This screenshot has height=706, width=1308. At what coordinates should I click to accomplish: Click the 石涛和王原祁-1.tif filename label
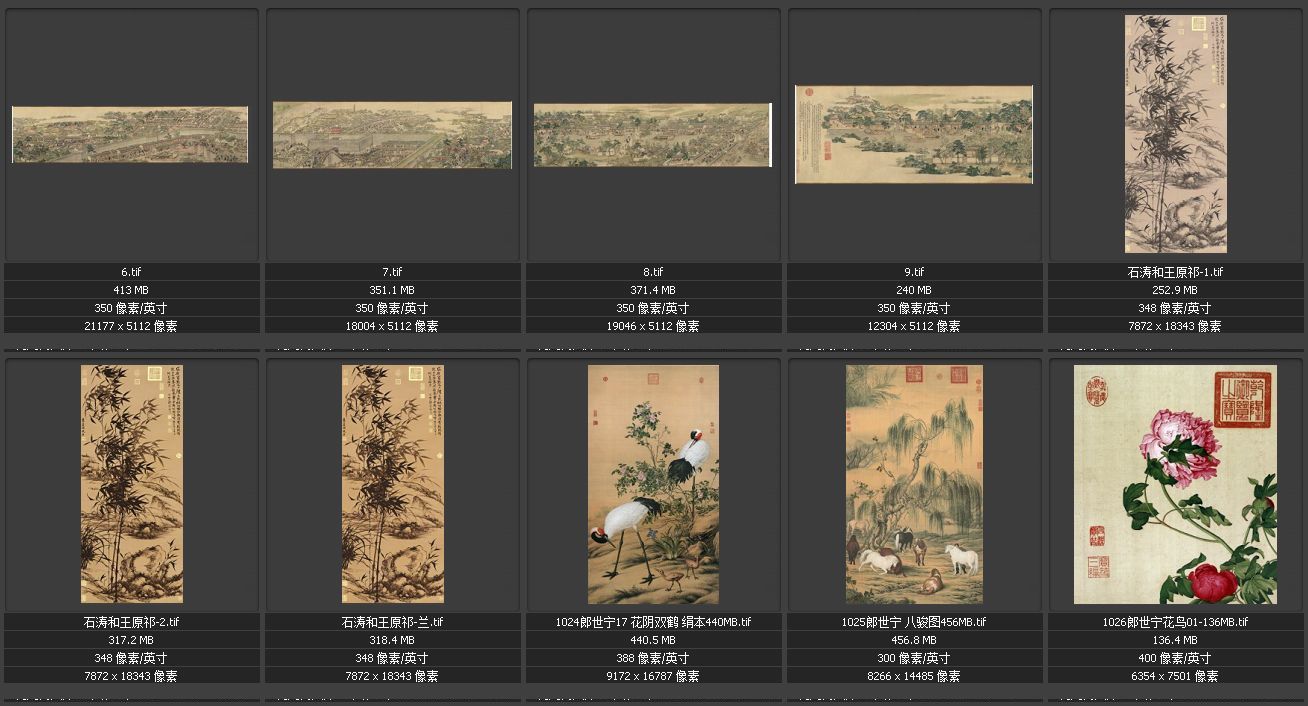[x=1175, y=272]
